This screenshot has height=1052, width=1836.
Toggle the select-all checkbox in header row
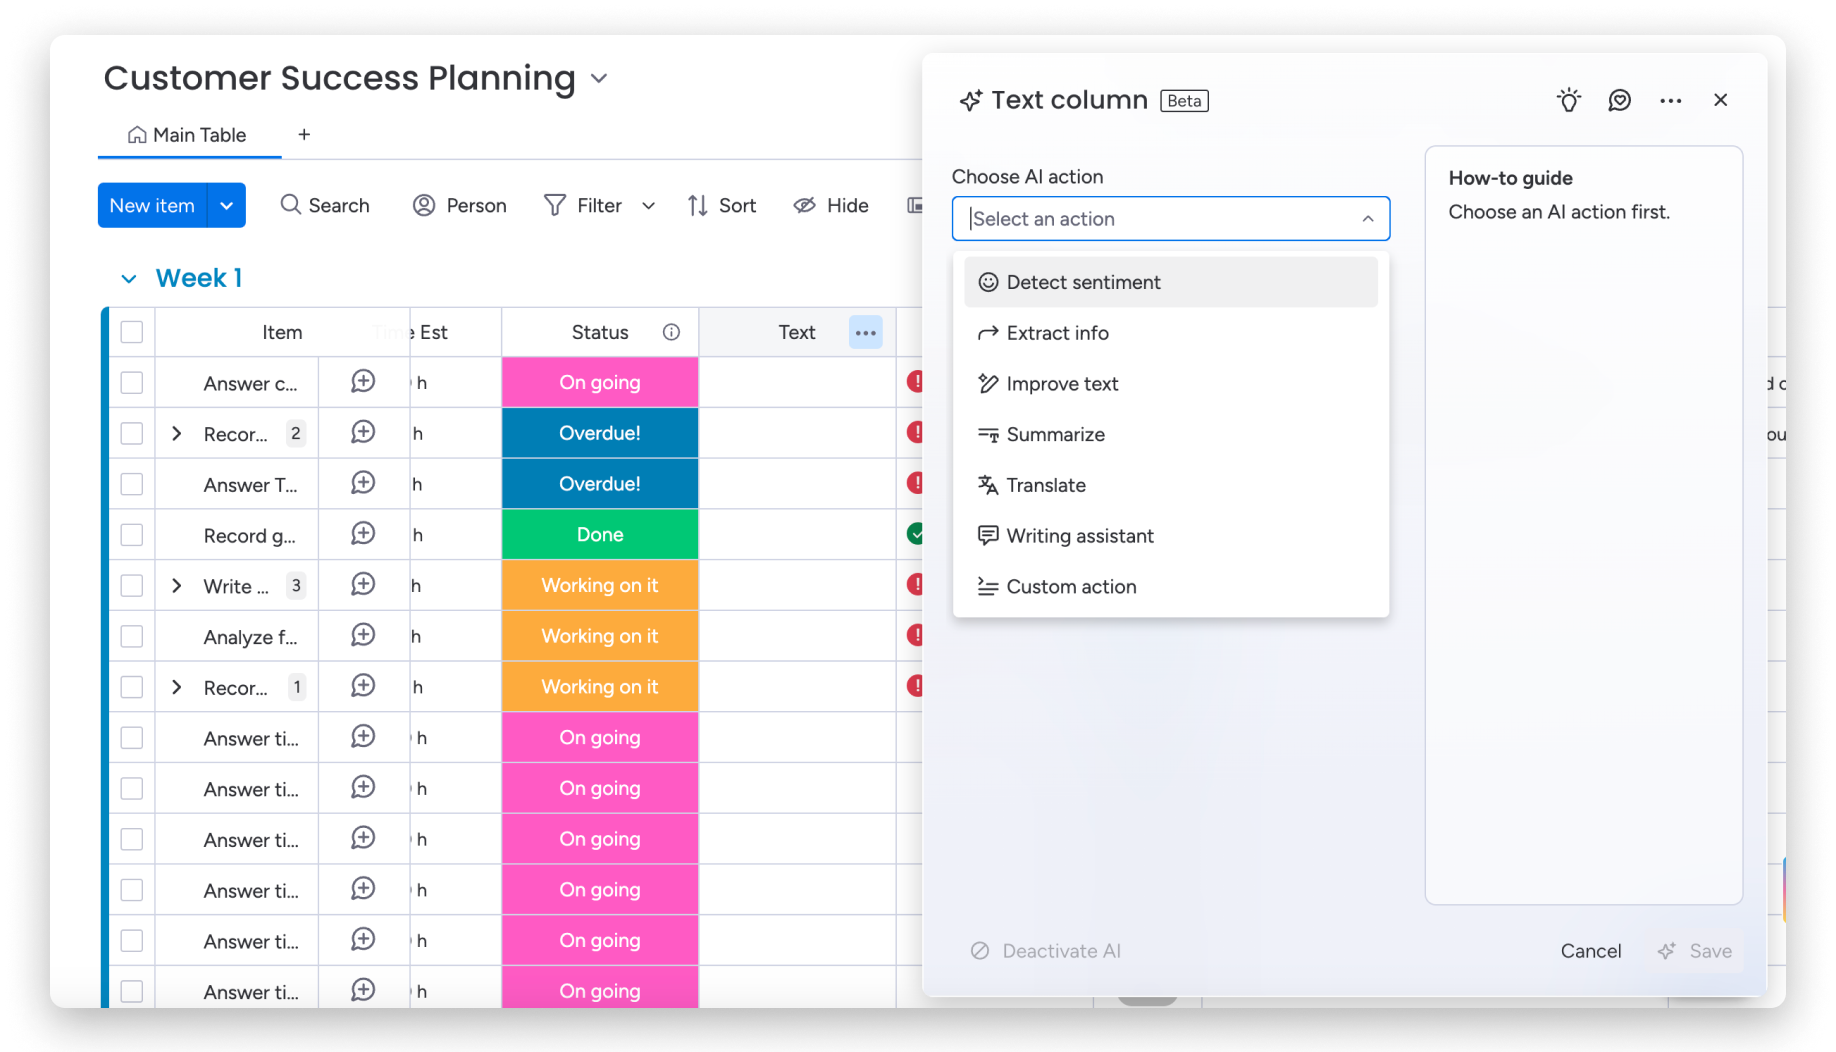(x=132, y=332)
